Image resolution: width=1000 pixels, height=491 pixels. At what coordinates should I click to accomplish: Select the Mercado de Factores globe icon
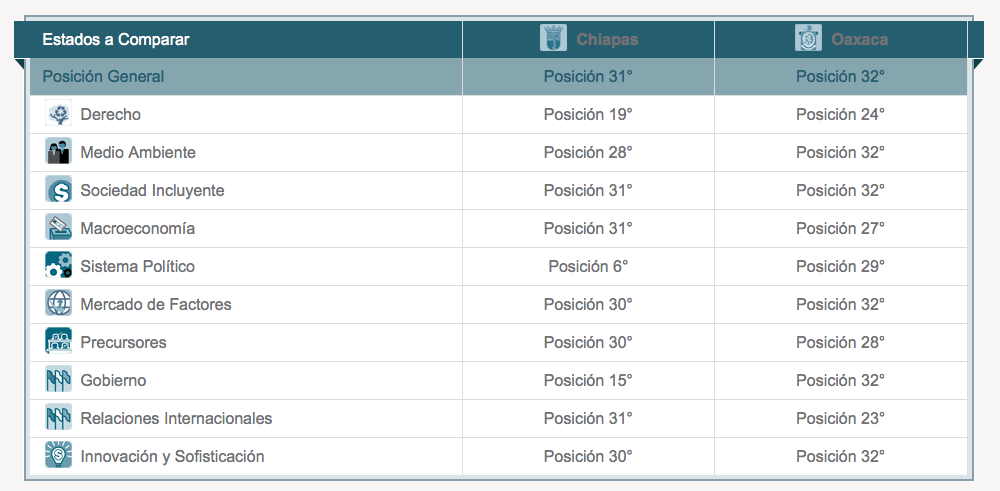[x=58, y=304]
